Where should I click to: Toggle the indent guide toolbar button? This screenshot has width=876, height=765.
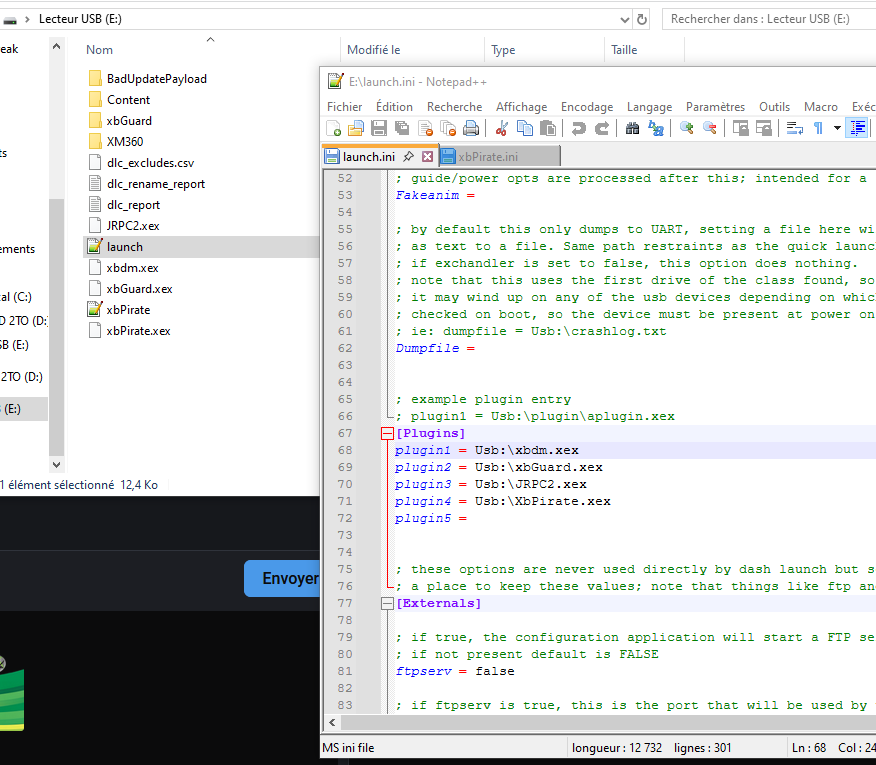(x=857, y=128)
